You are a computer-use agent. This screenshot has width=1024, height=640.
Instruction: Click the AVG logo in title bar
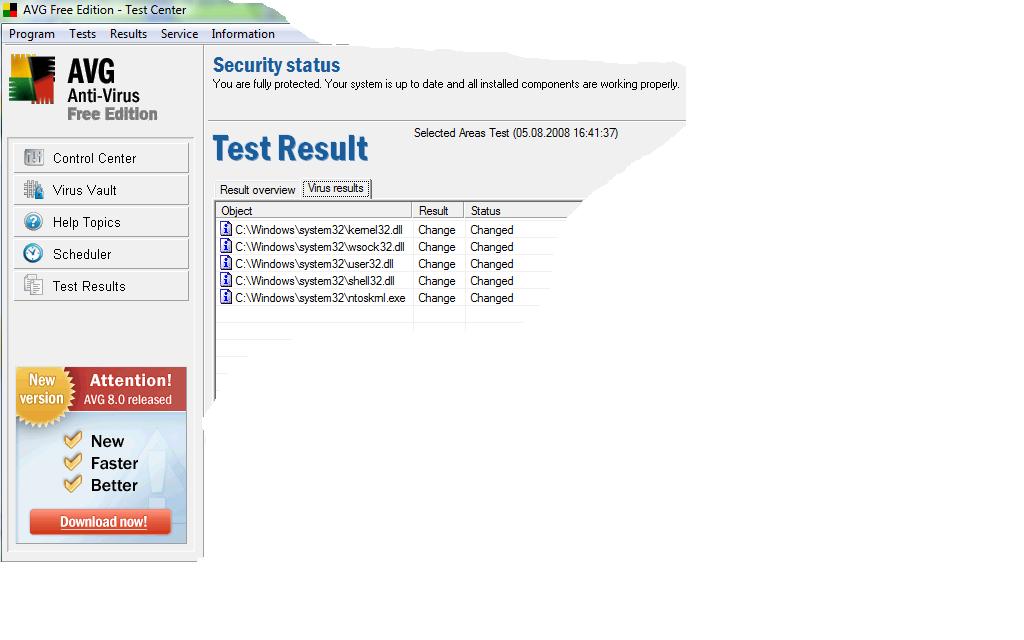(11, 10)
